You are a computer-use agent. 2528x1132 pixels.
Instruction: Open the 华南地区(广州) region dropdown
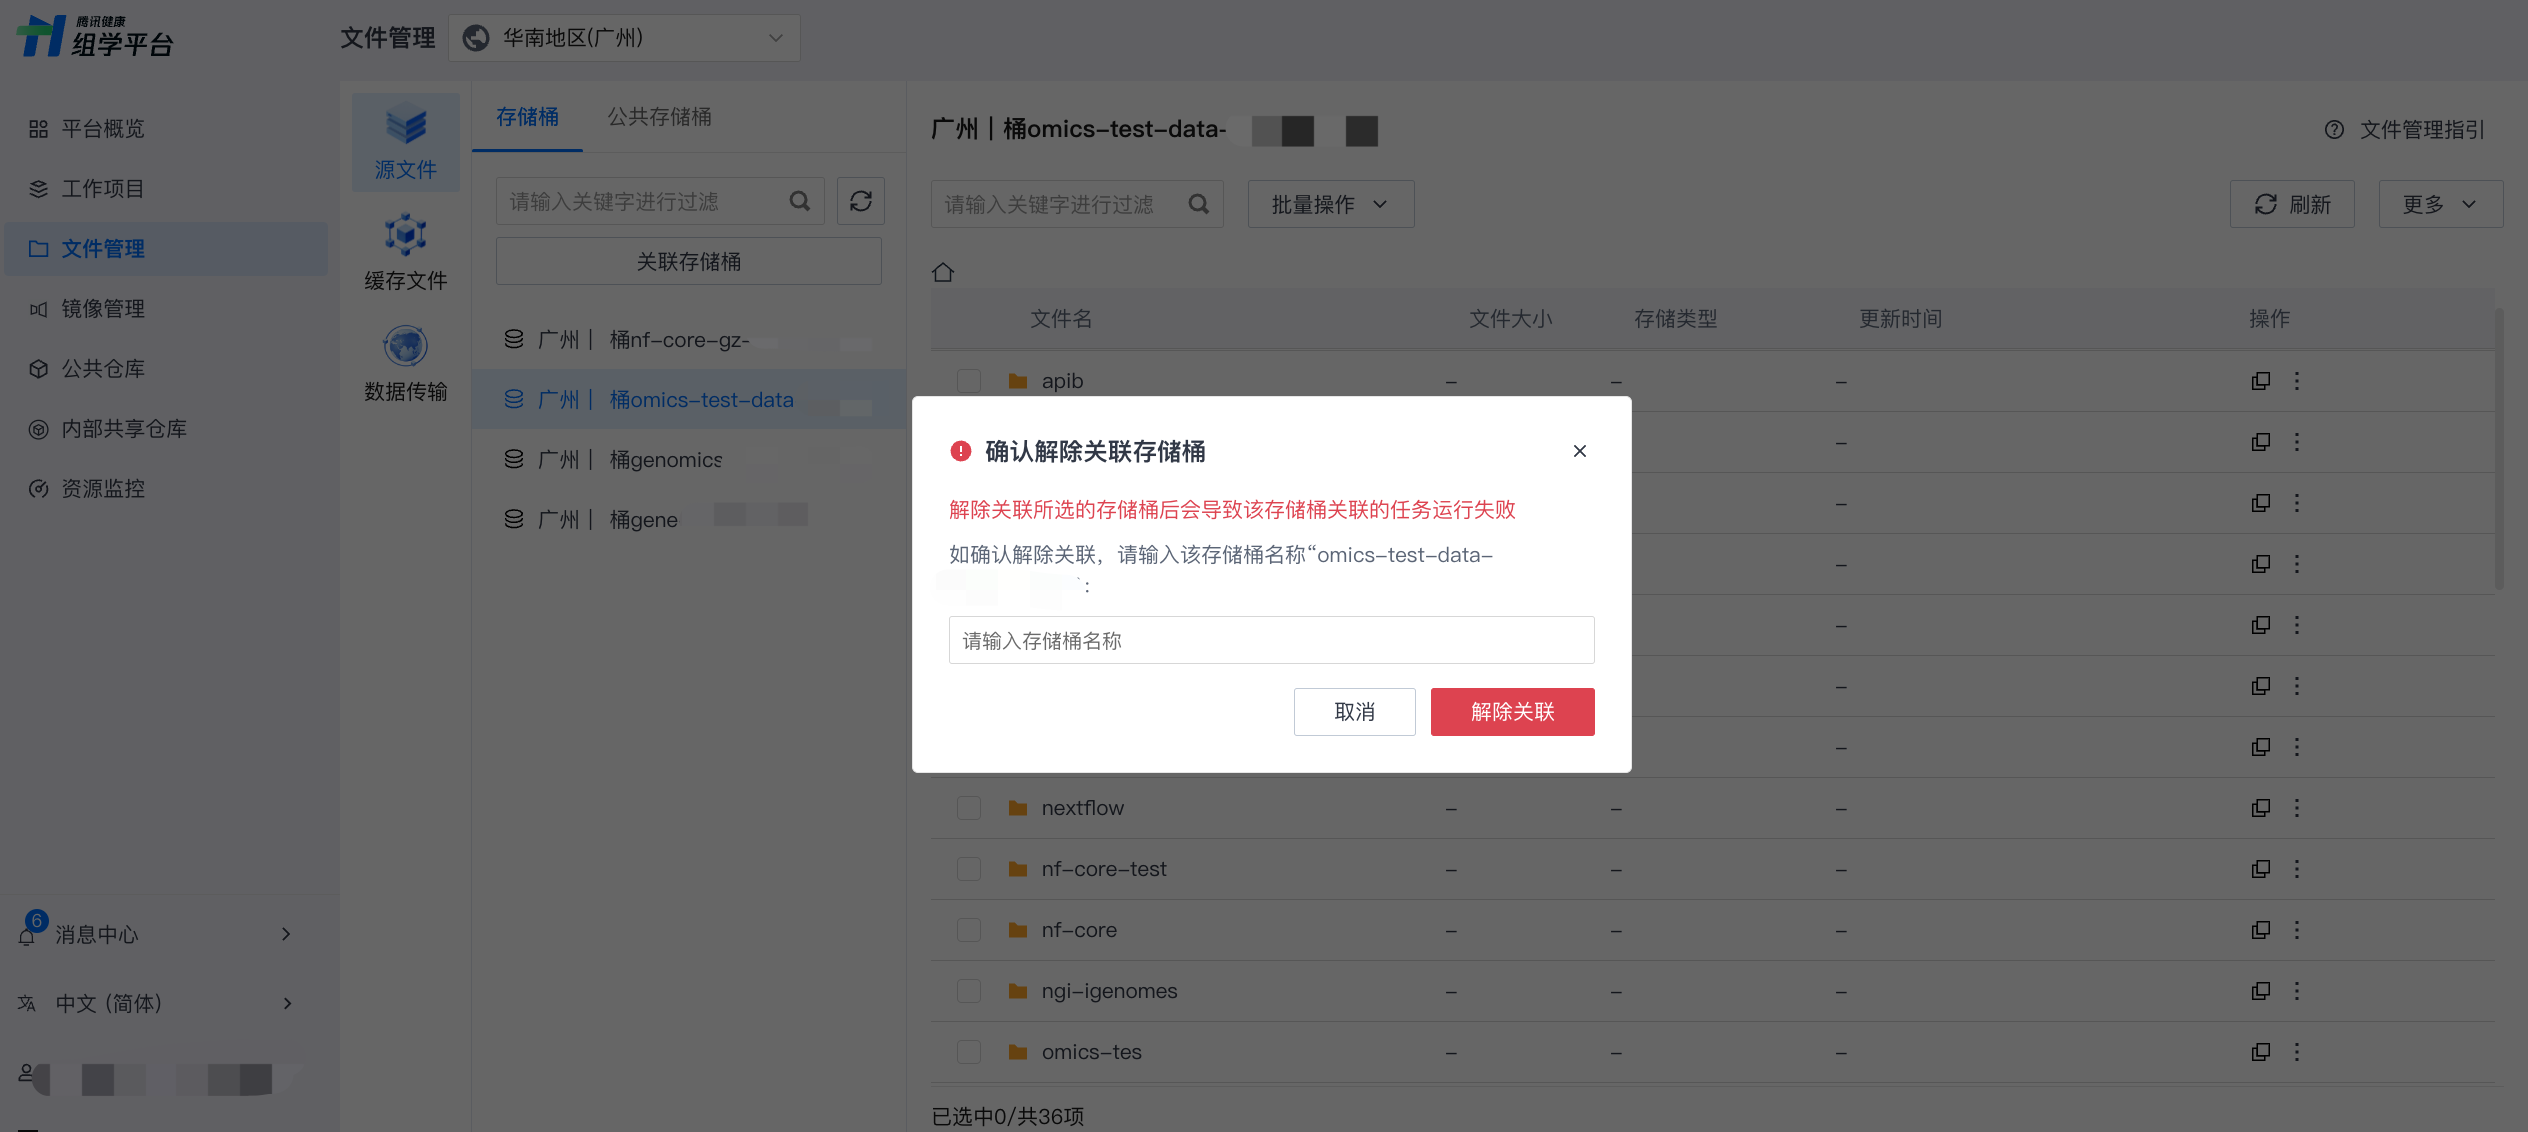pyautogui.click(x=624, y=38)
